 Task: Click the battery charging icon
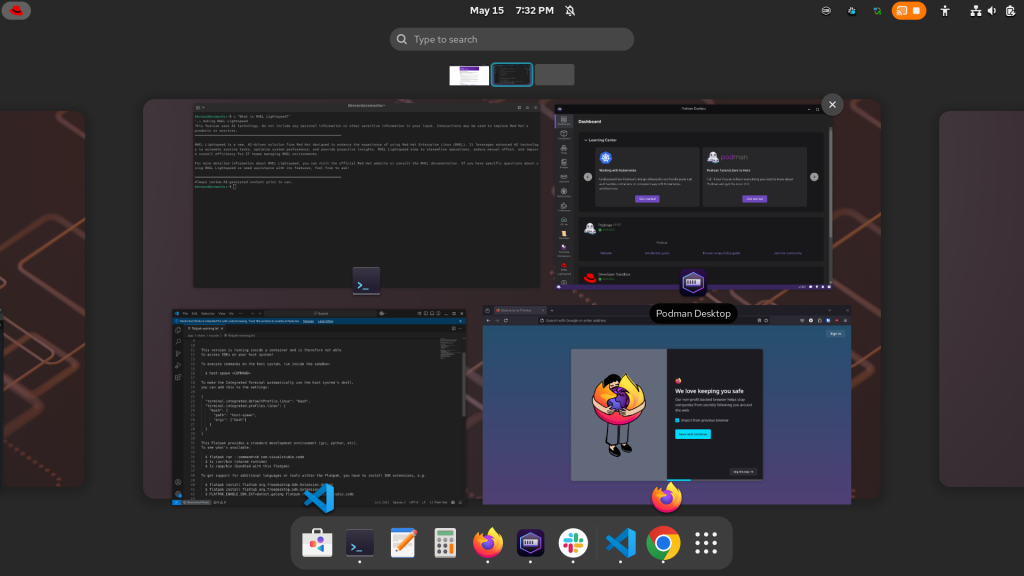(1010, 10)
